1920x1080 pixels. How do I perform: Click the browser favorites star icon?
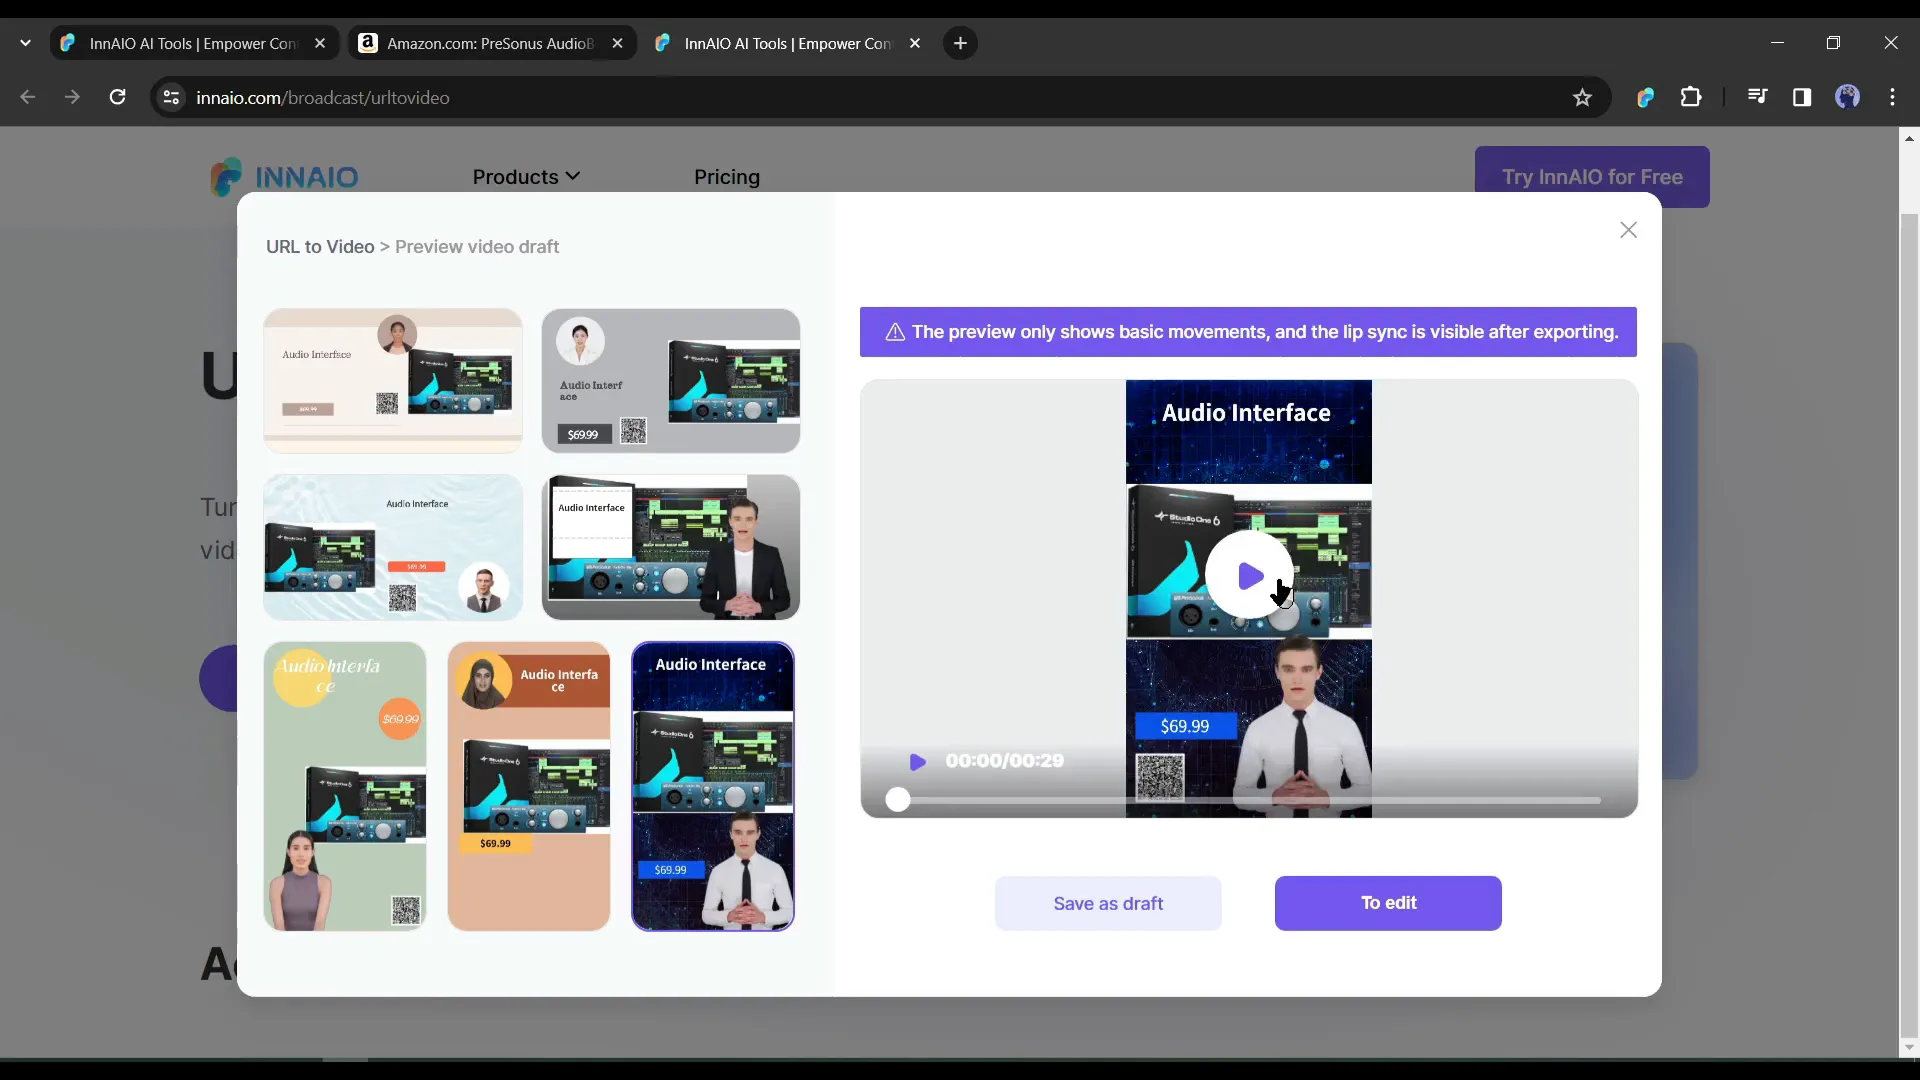pos(1582,98)
